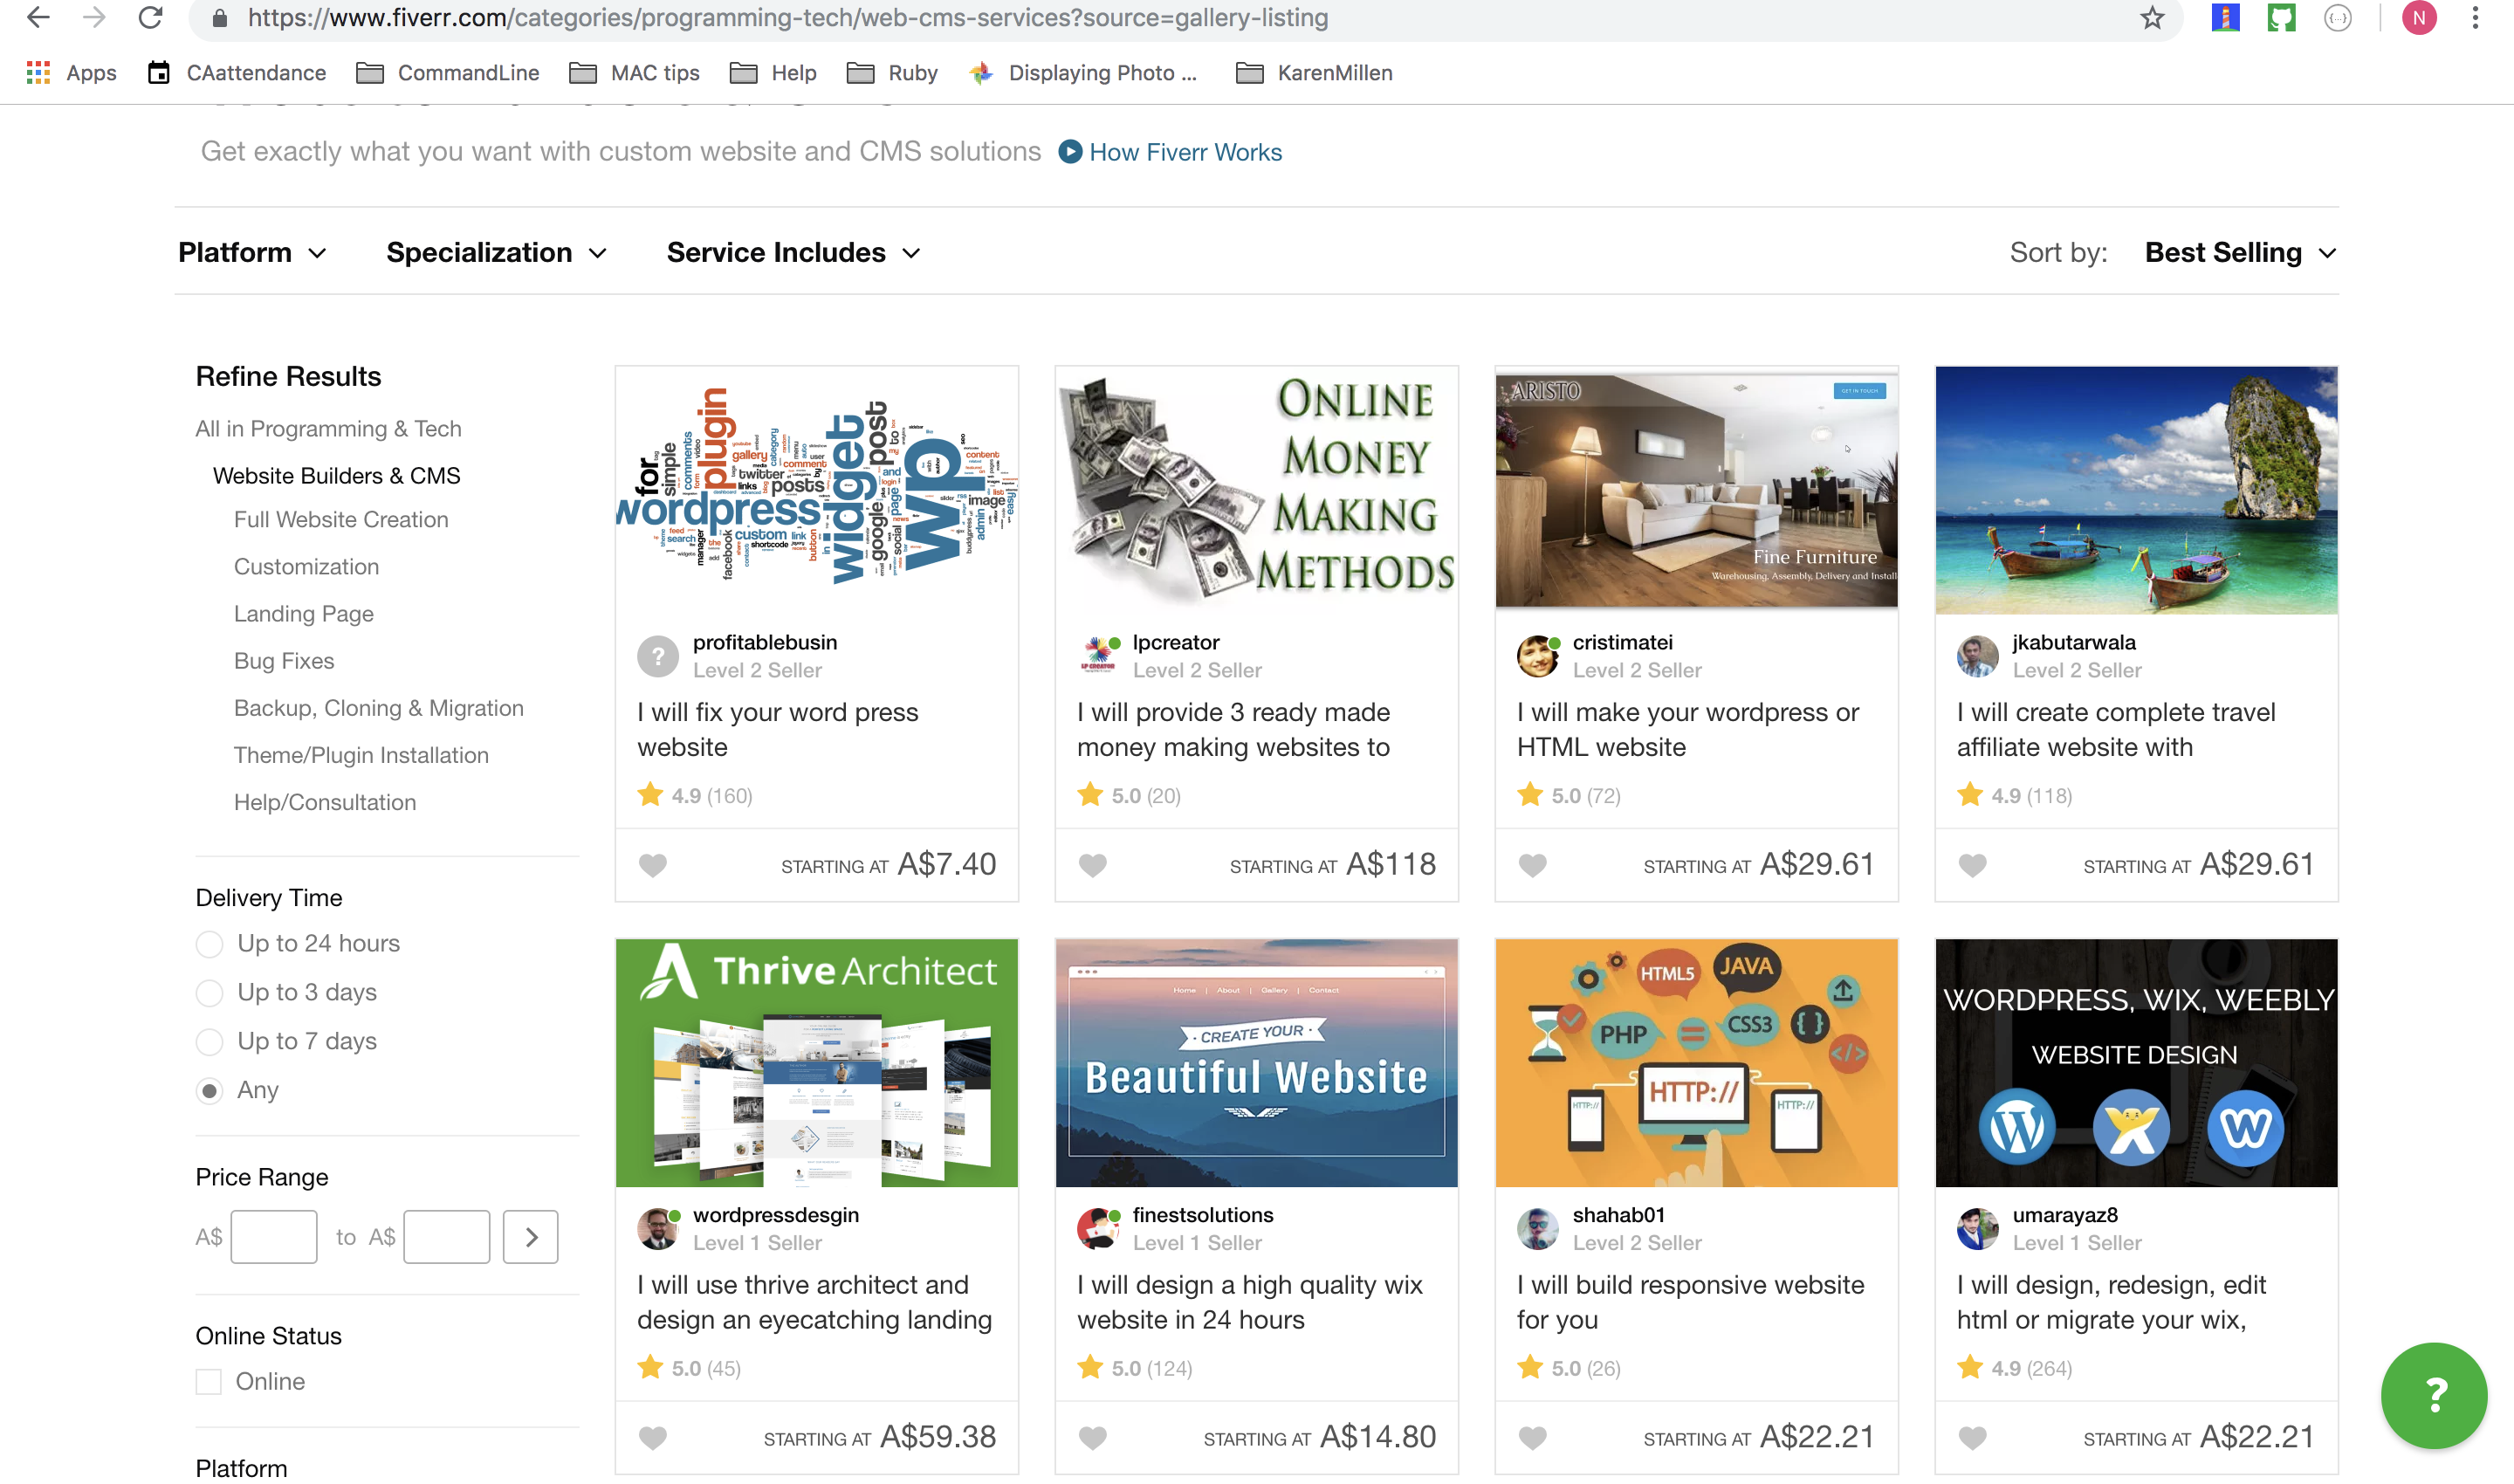The image size is (2514, 1484).
Task: Click the How Fiverr Works play icon
Action: [1069, 152]
